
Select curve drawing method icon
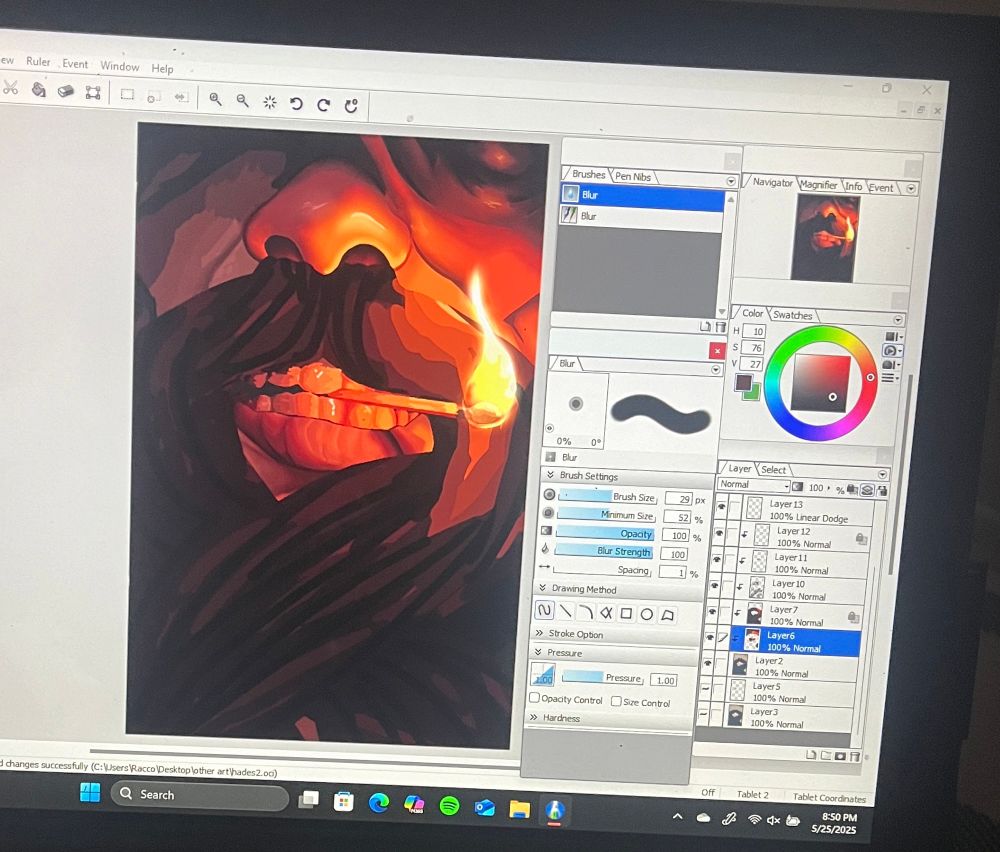coord(585,613)
